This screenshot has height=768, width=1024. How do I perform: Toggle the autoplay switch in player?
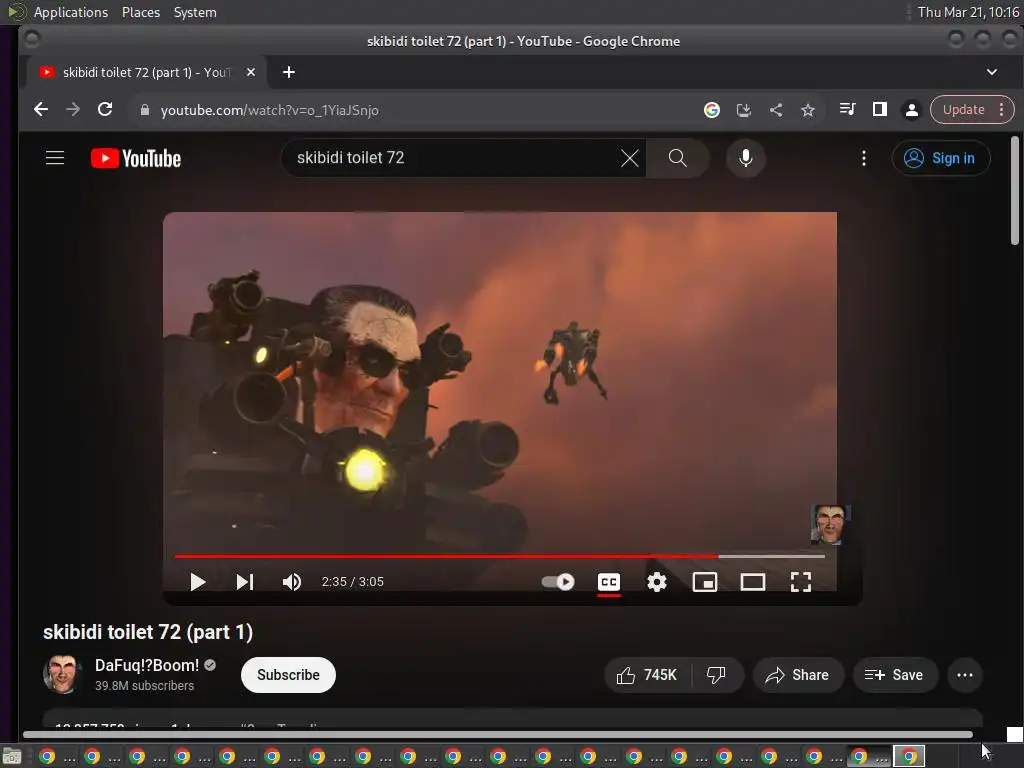click(x=558, y=582)
